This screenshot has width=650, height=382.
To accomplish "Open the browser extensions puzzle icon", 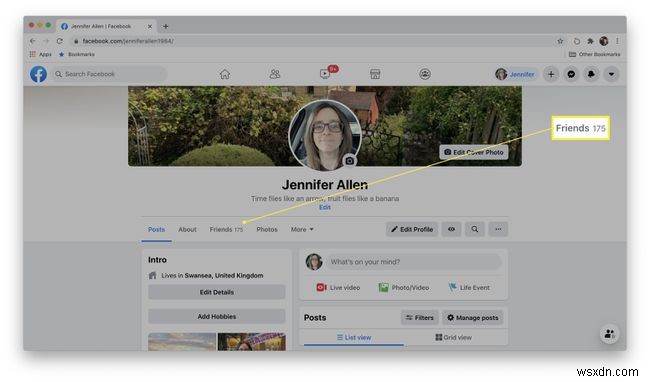I will (590, 41).
